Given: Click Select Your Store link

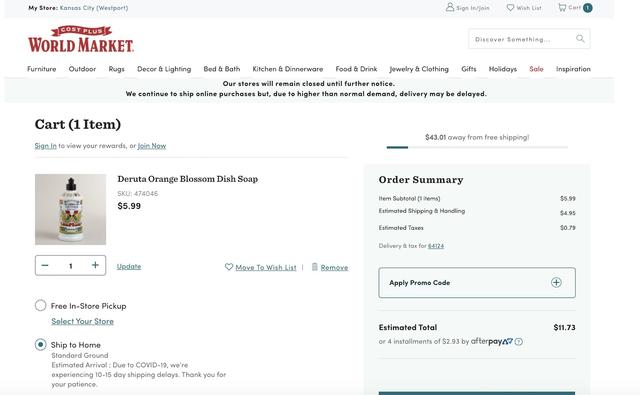Looking at the screenshot, I should [82, 321].
